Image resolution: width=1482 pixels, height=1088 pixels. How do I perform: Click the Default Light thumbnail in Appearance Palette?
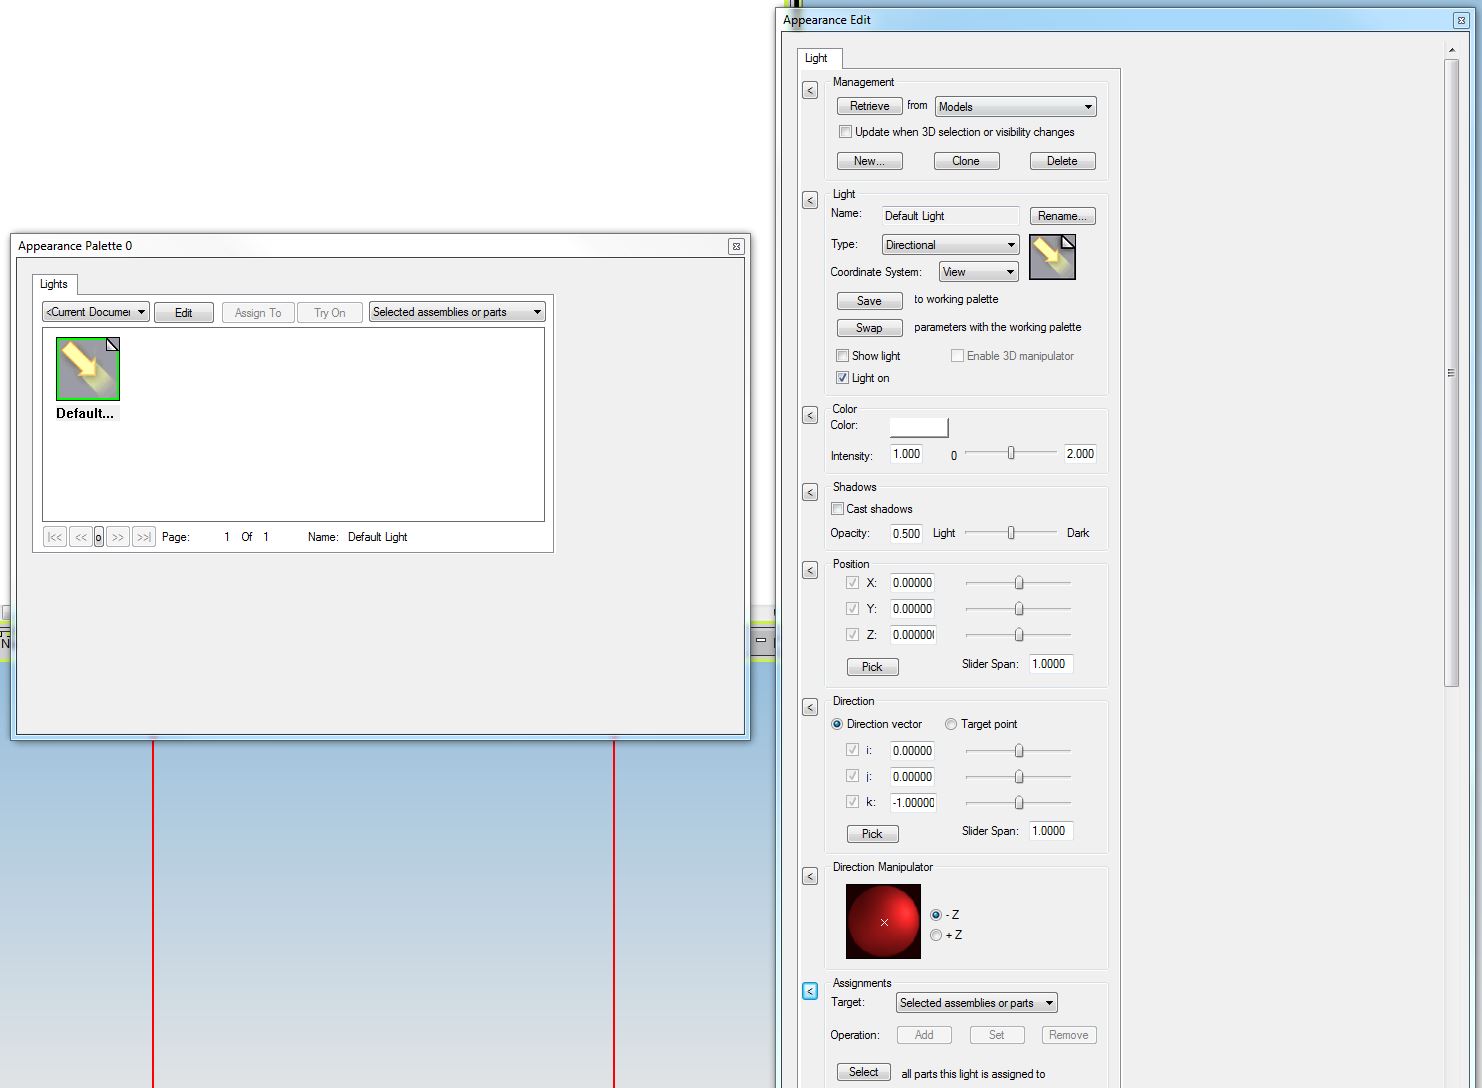pyautogui.click(x=88, y=369)
